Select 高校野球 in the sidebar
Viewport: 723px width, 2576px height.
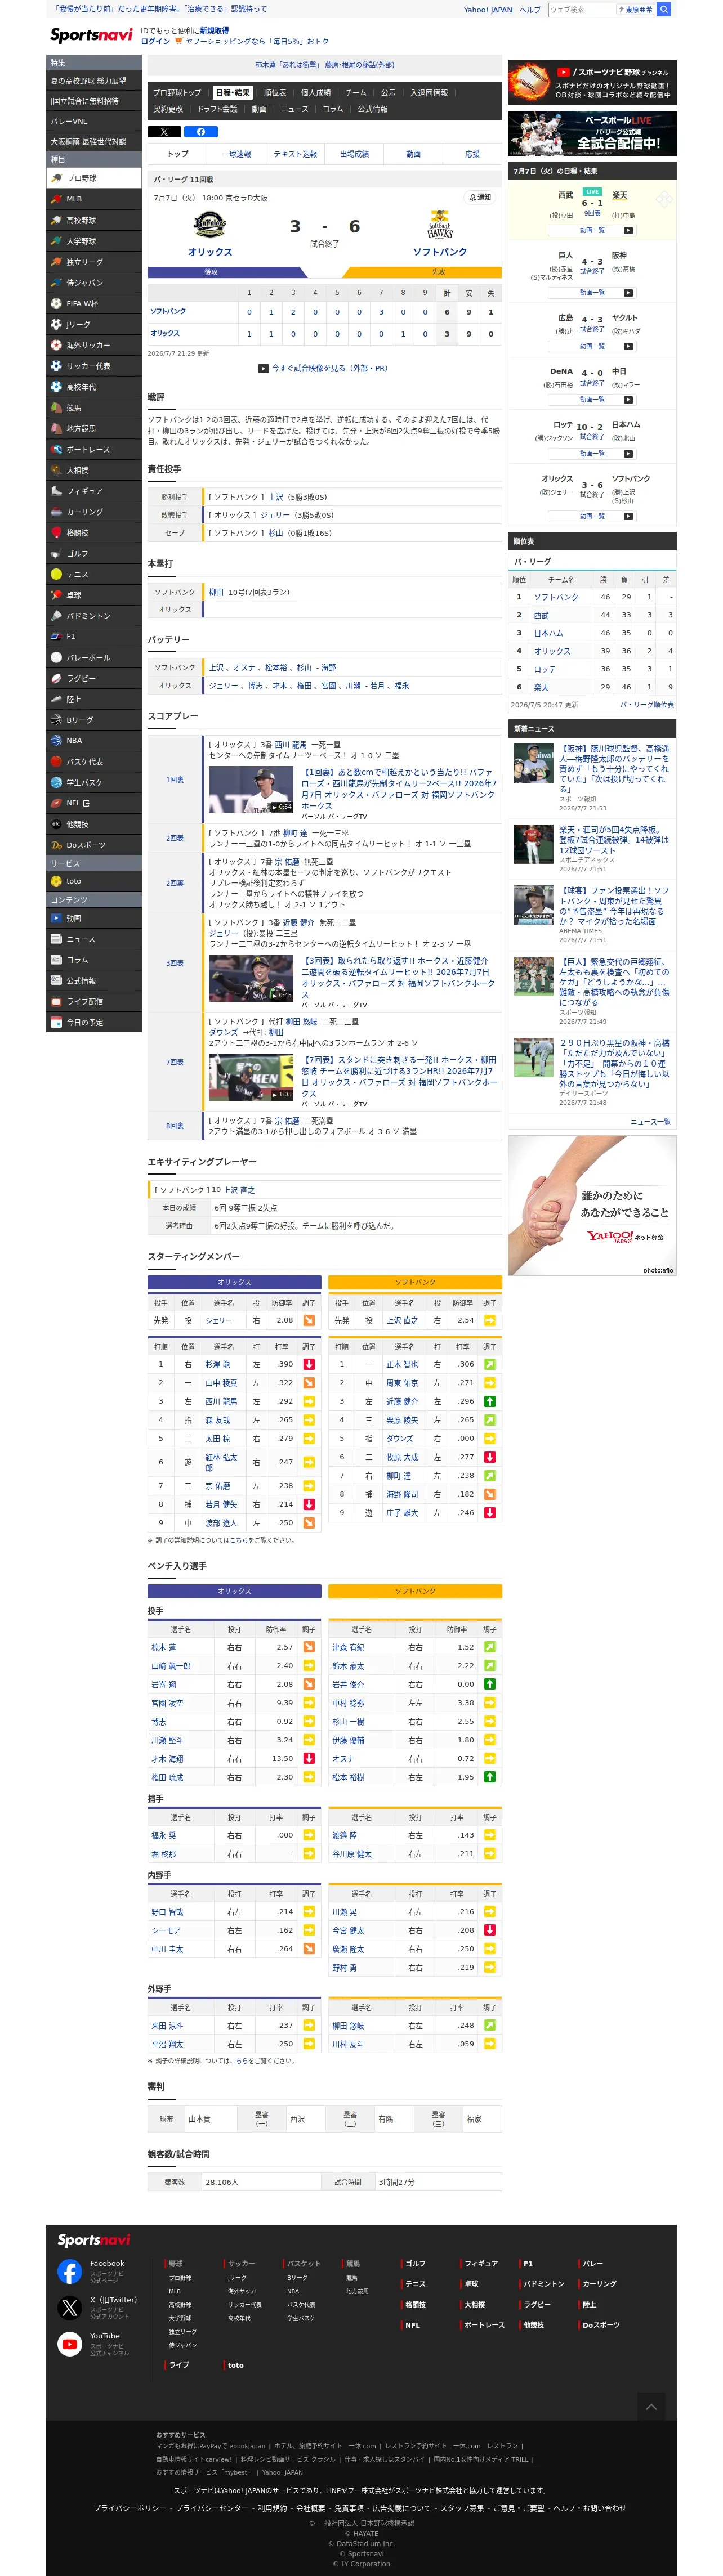[x=94, y=220]
